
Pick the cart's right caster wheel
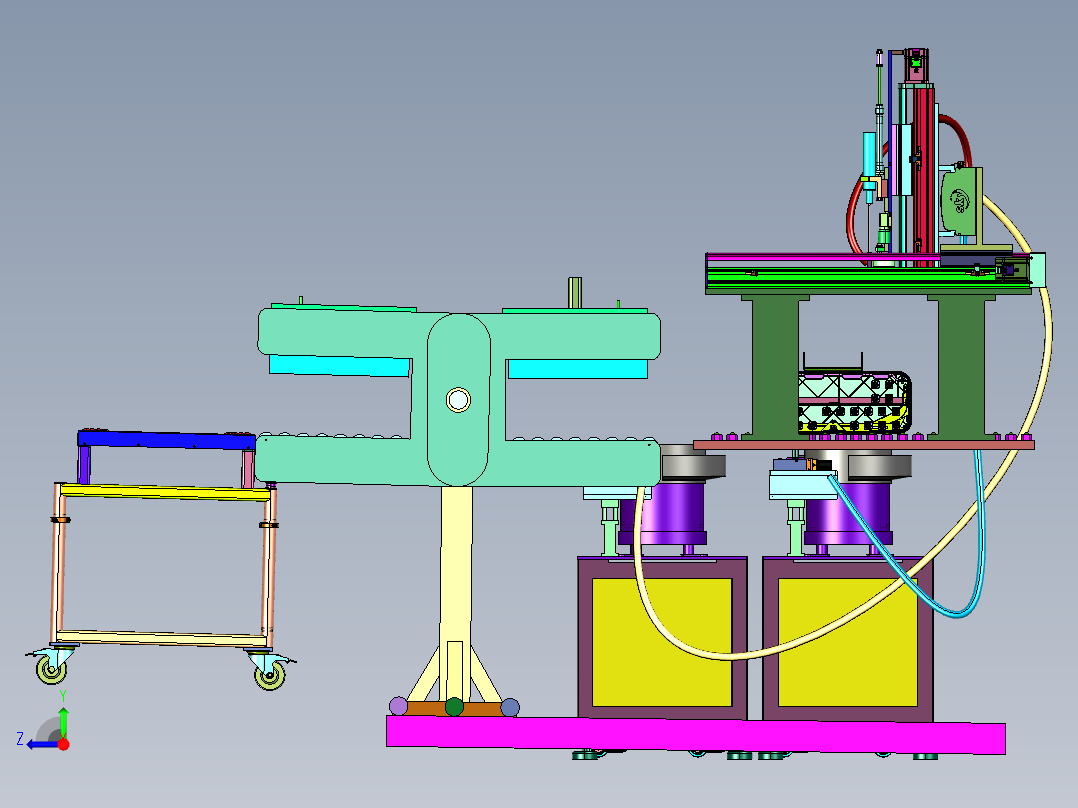270,675
